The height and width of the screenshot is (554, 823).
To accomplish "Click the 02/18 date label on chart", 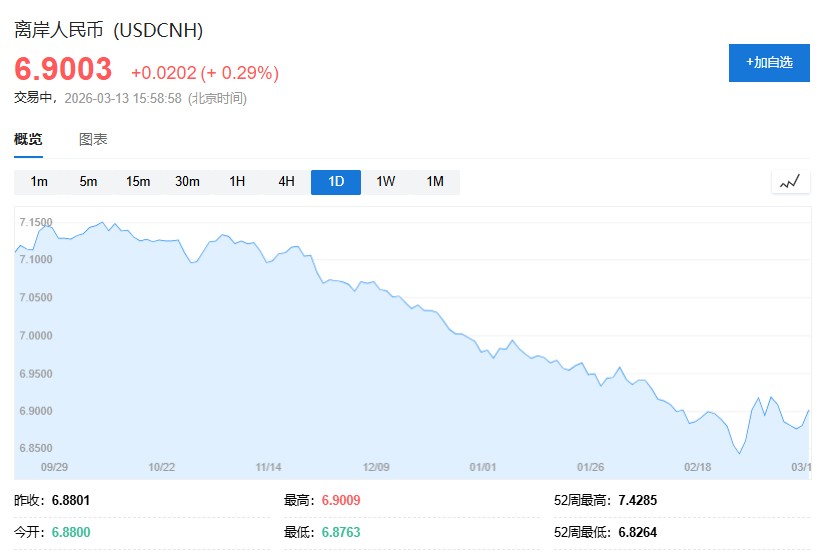I will click(x=698, y=467).
